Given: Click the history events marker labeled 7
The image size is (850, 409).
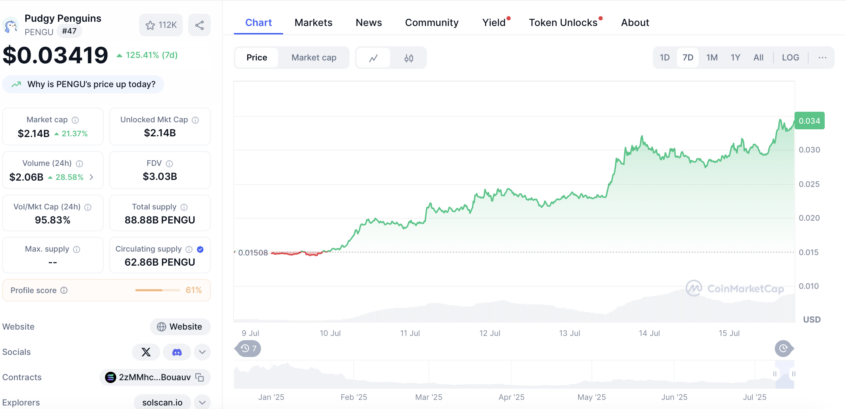Looking at the screenshot, I should click(x=248, y=348).
